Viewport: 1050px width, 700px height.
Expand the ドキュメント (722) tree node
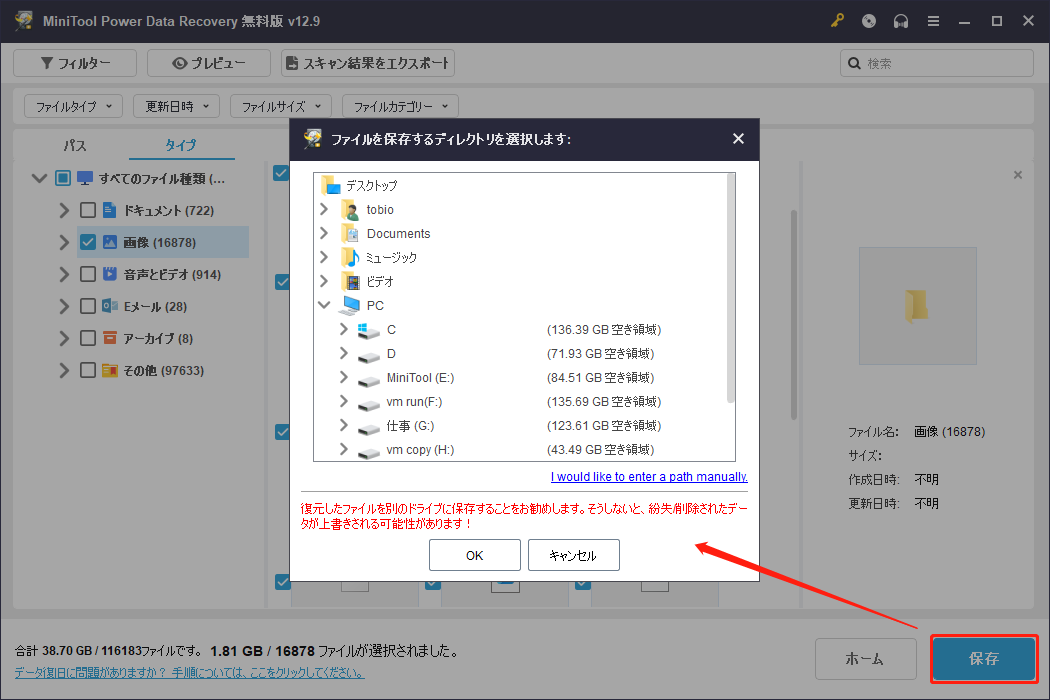(64, 210)
